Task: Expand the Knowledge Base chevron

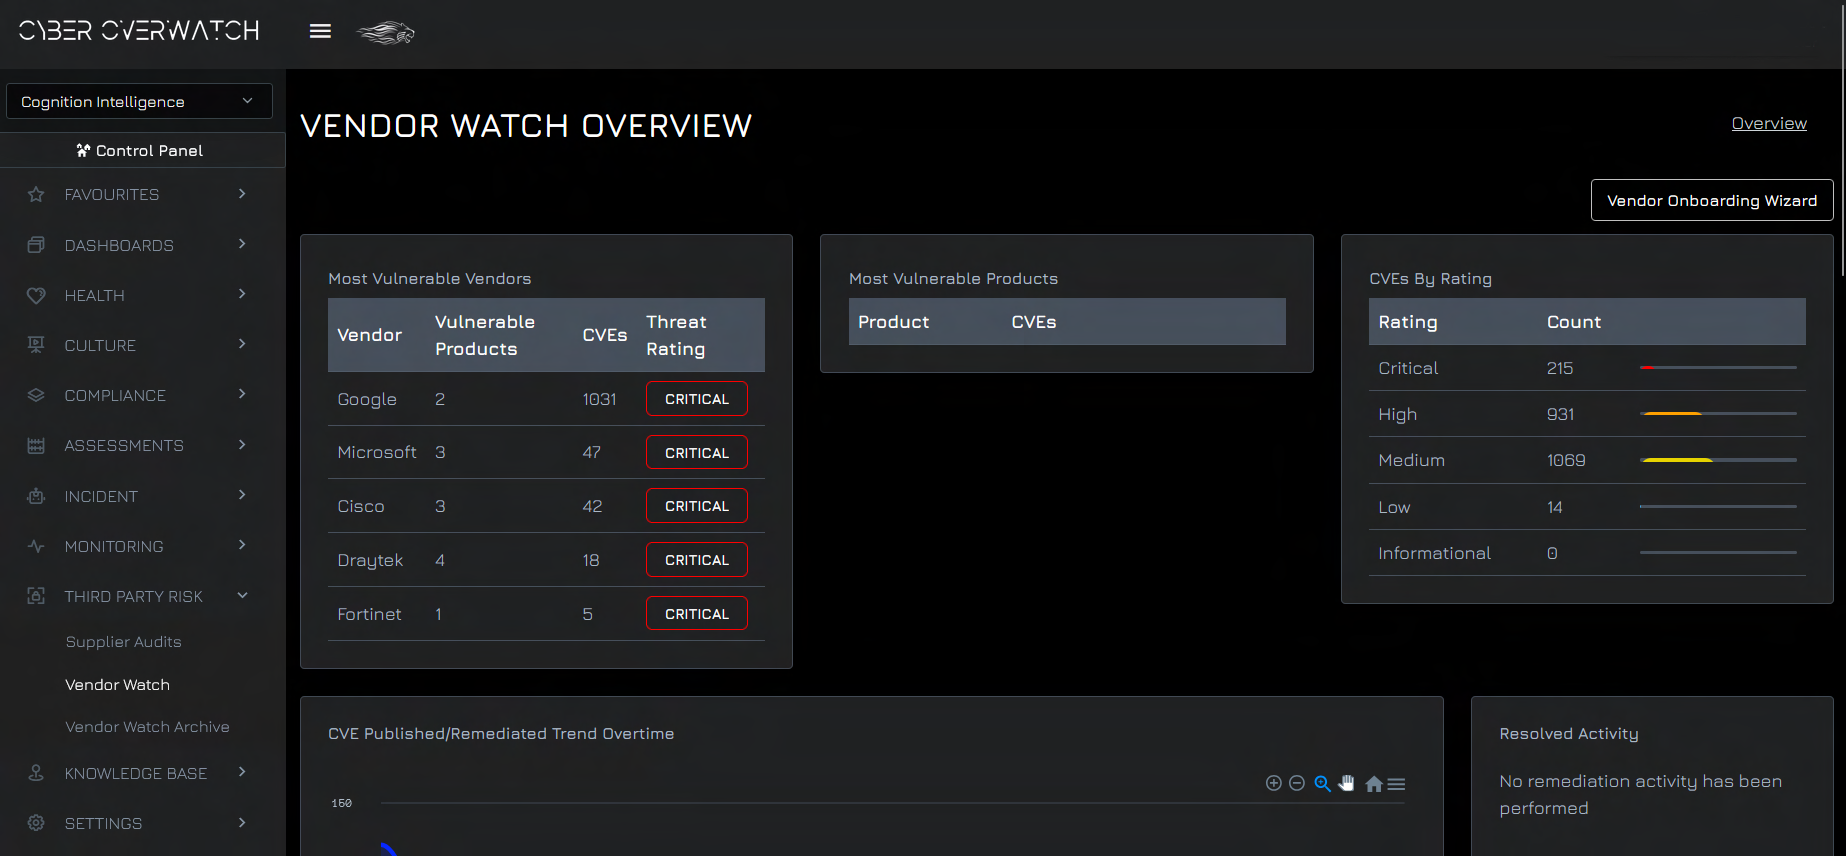Action: tap(242, 772)
